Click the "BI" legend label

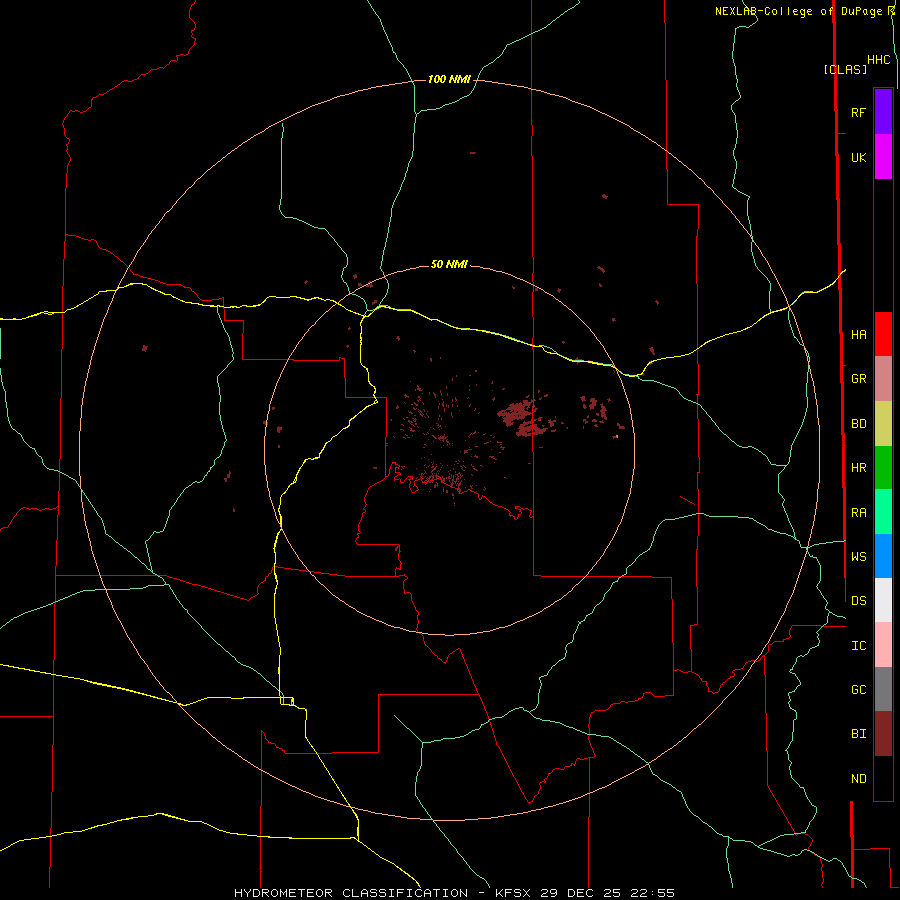[858, 734]
